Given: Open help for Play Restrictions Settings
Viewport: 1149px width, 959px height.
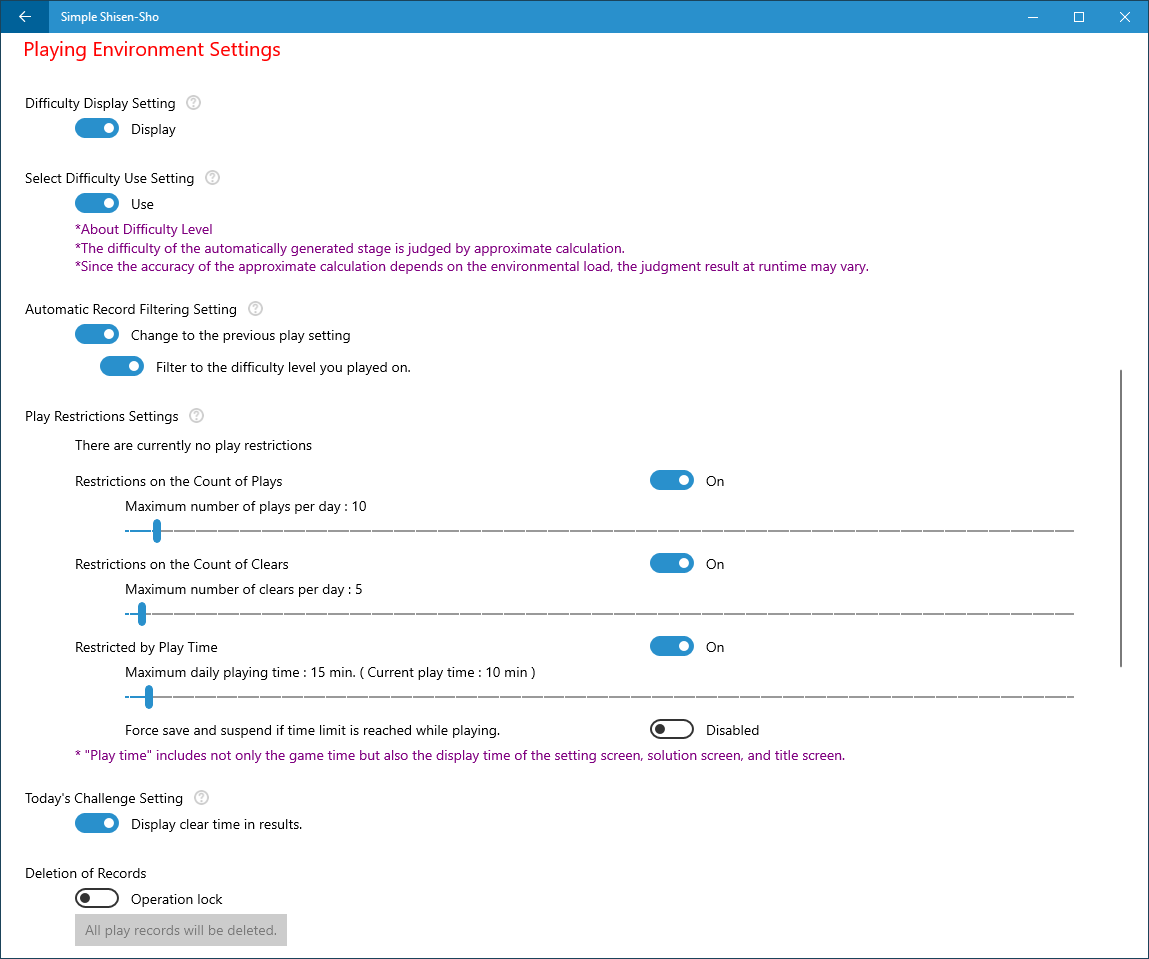Looking at the screenshot, I should pos(196,415).
